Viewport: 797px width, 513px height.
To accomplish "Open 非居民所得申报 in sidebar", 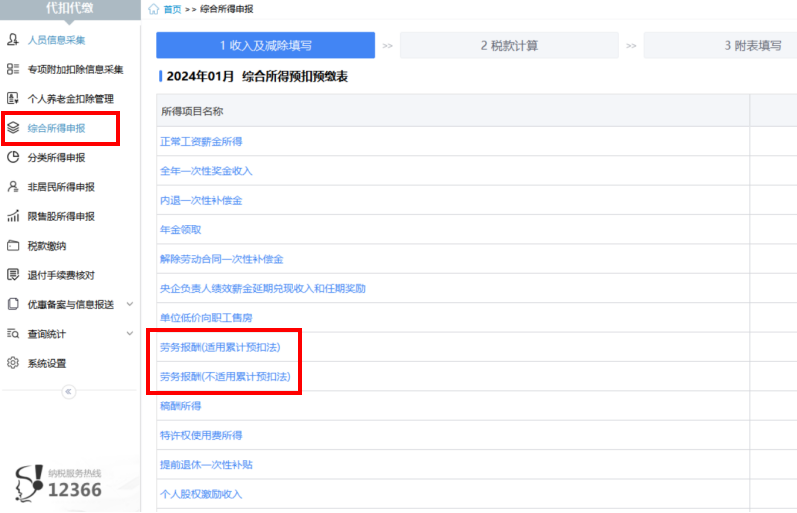I will pos(61,187).
